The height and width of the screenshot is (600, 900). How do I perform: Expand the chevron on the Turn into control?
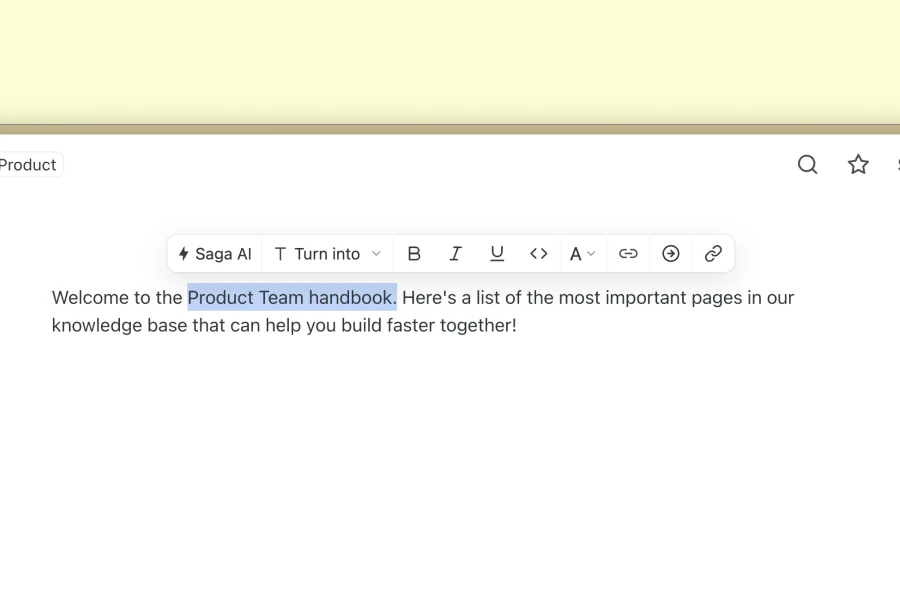click(x=376, y=253)
